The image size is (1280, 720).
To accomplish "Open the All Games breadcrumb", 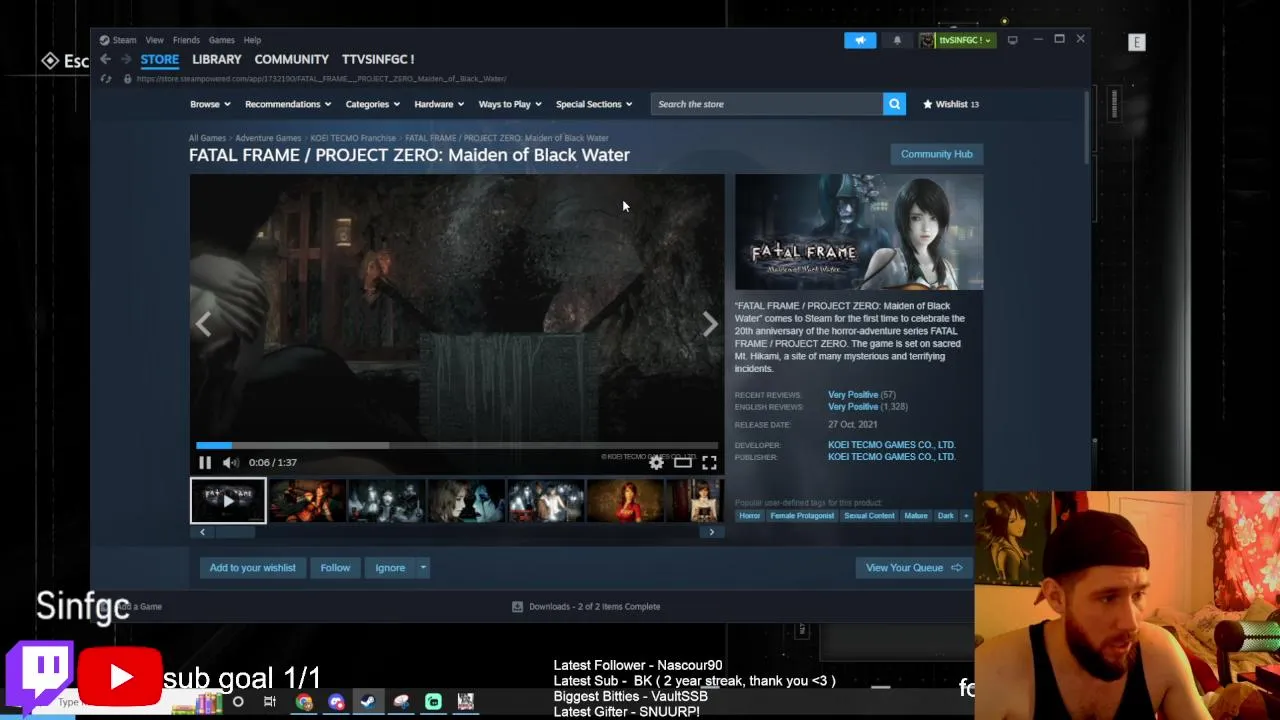I will (x=207, y=138).
